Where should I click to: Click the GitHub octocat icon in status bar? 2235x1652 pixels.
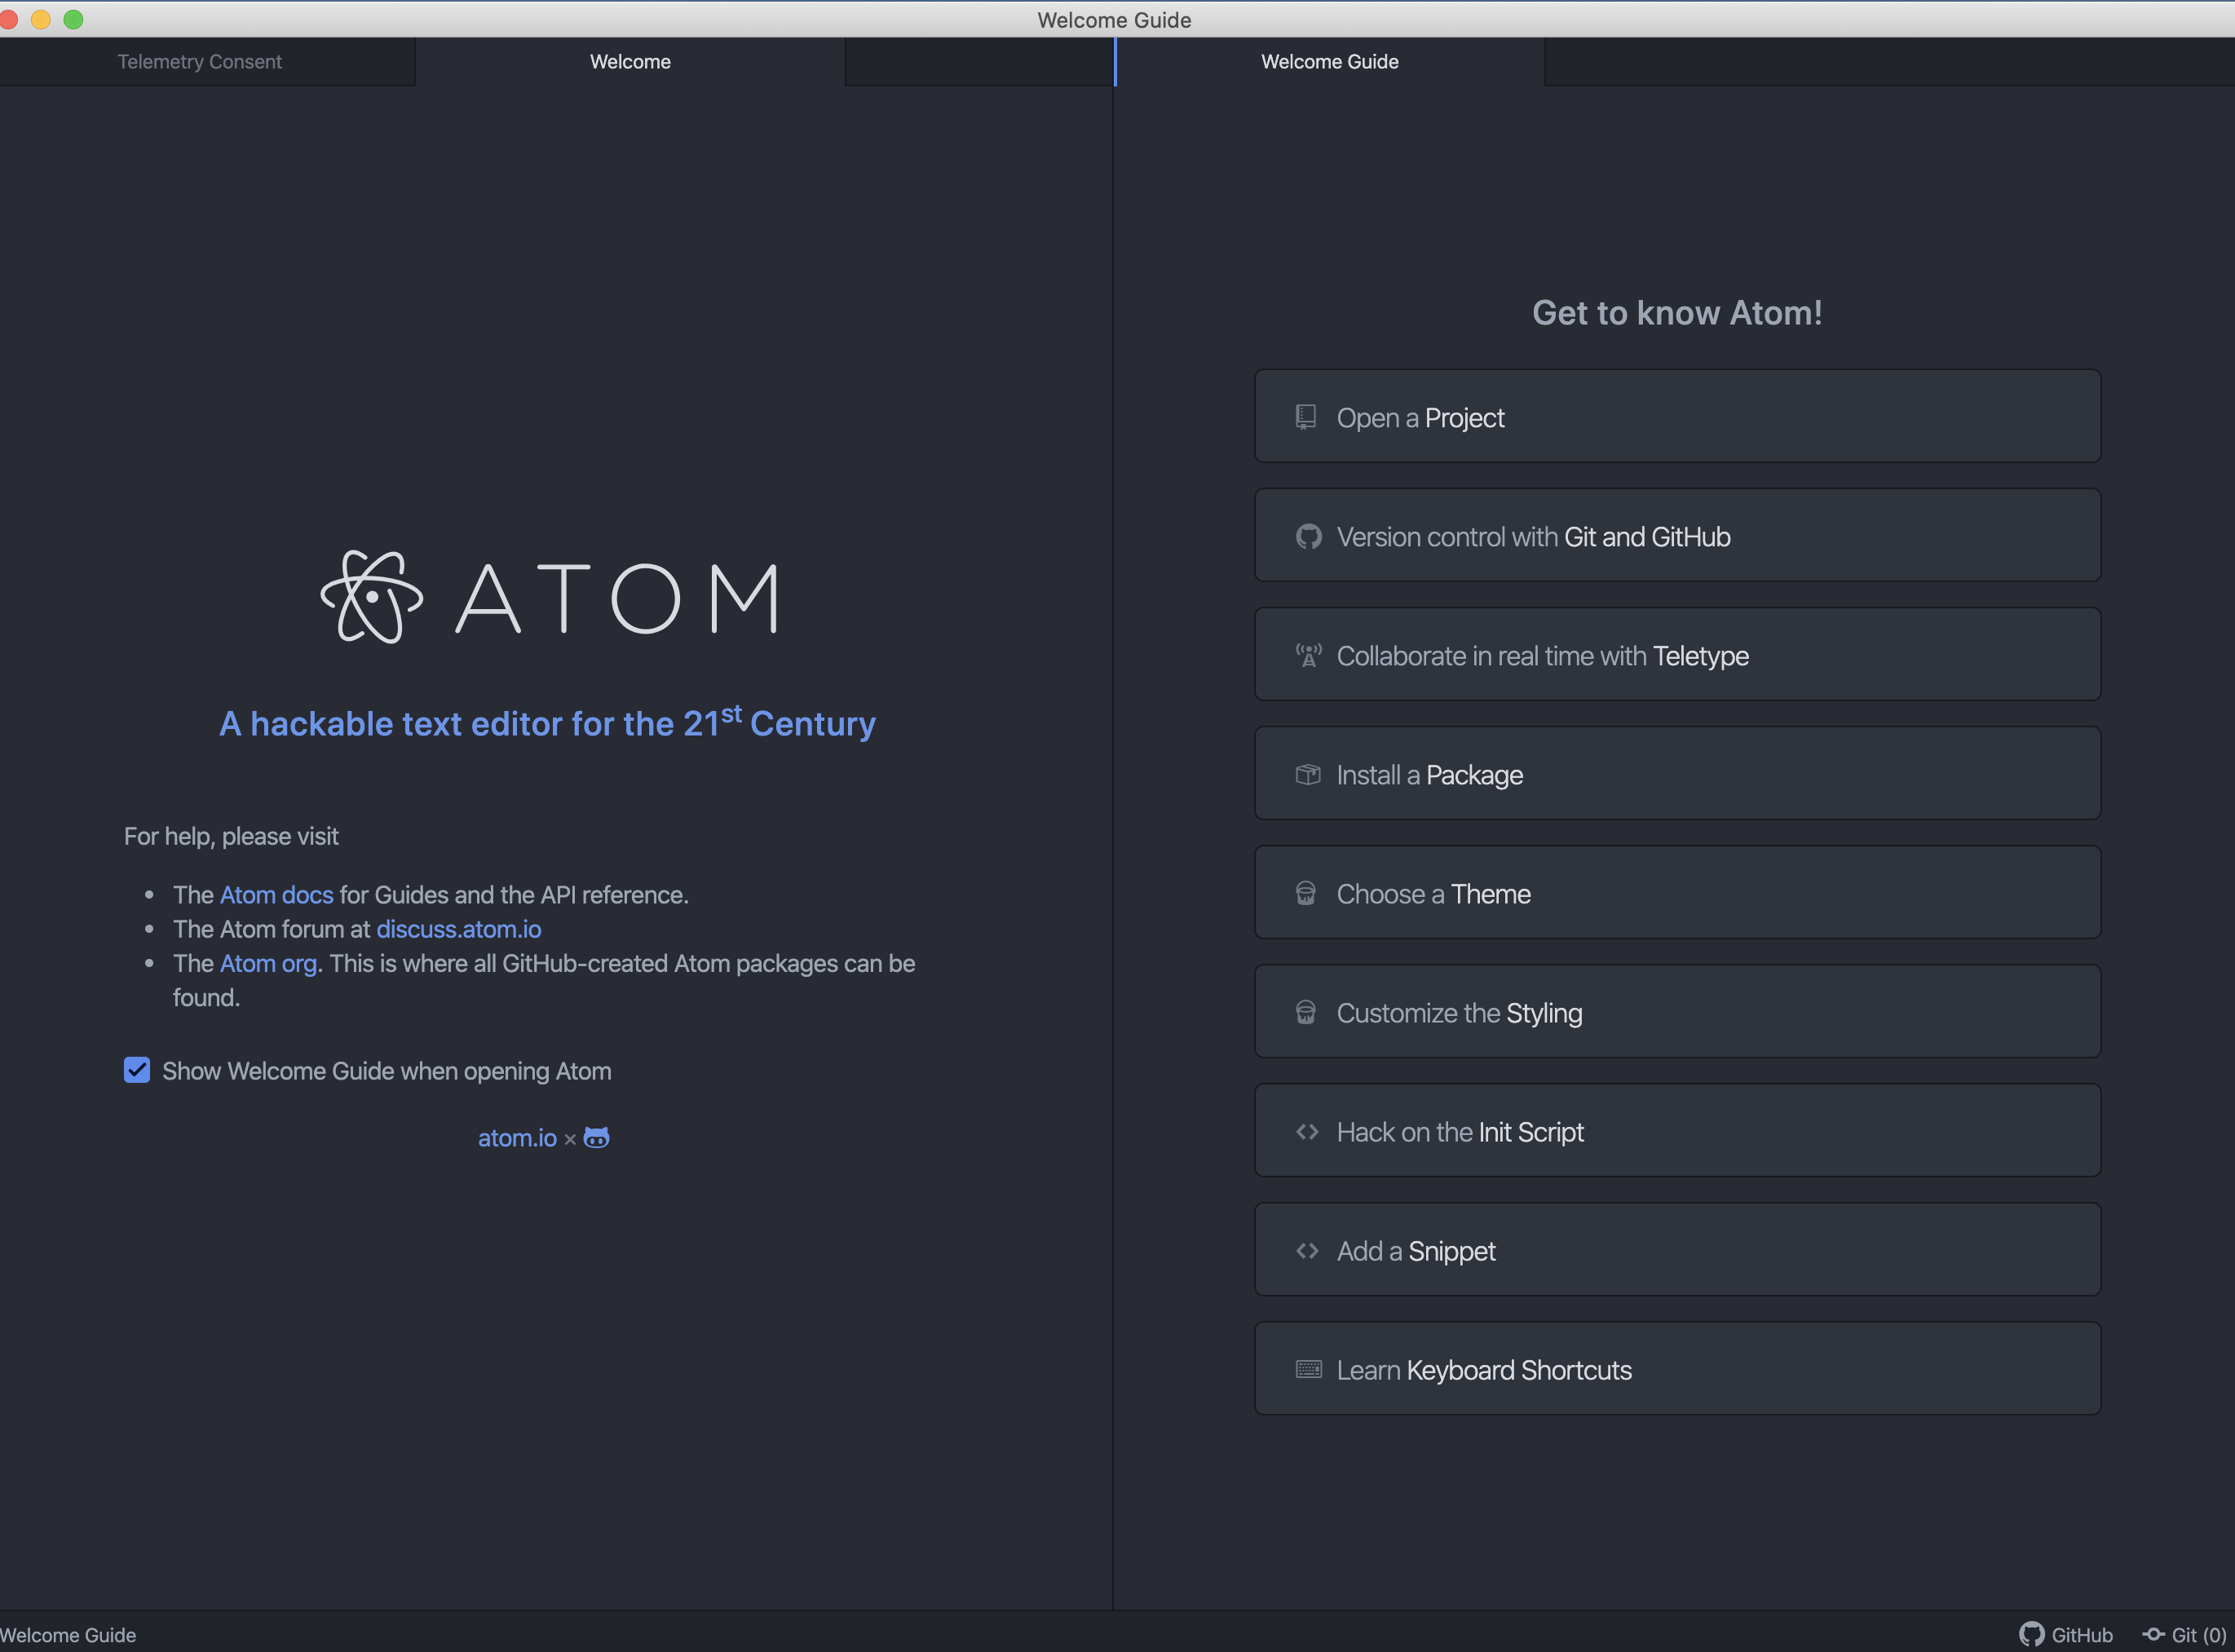(2031, 1634)
